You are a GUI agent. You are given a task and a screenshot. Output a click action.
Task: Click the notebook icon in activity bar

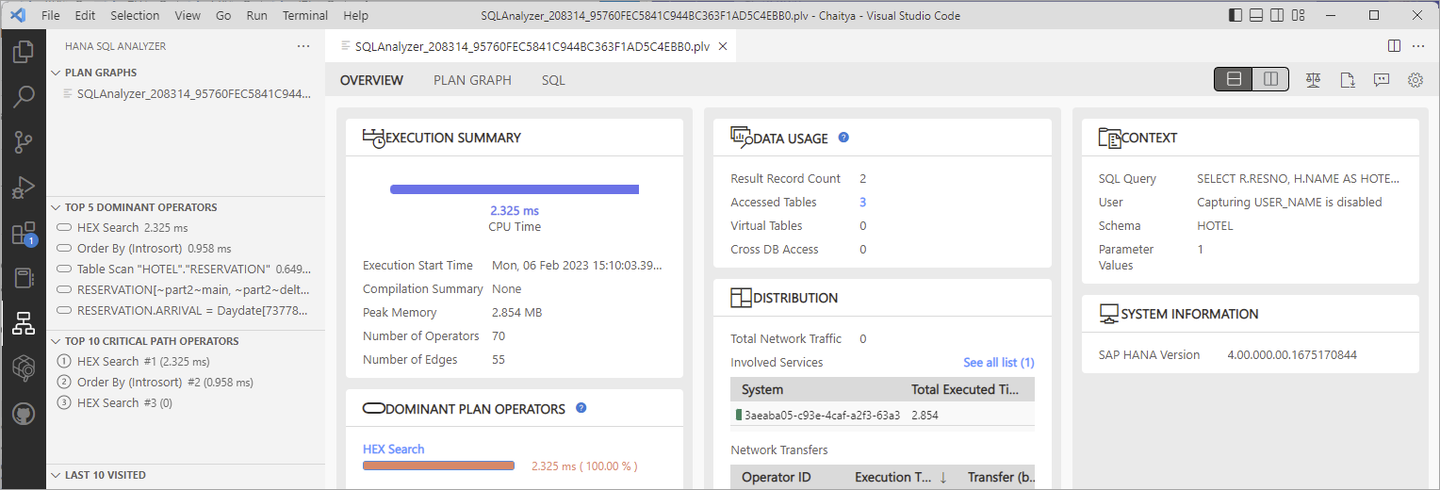point(23,278)
